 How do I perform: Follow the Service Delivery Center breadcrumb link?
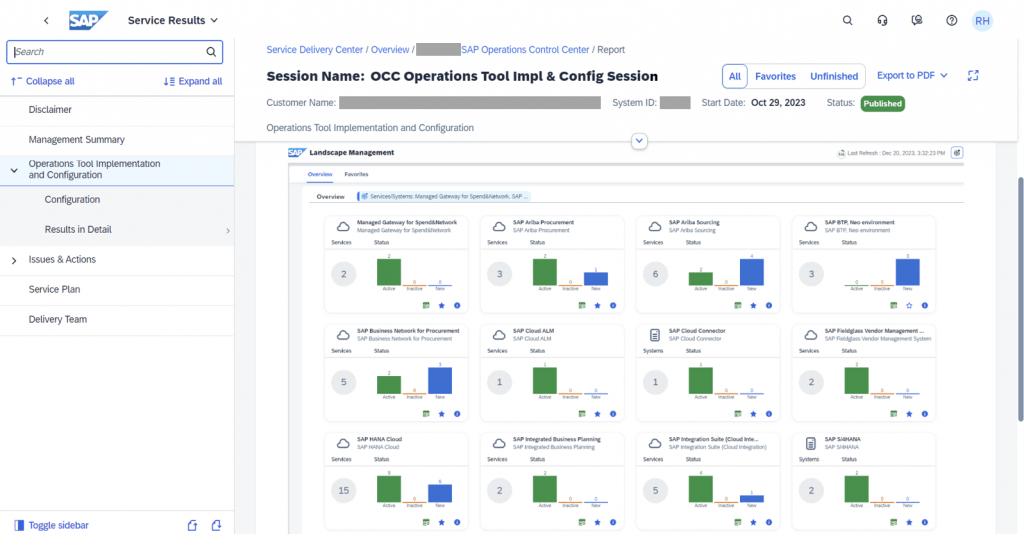(x=314, y=50)
